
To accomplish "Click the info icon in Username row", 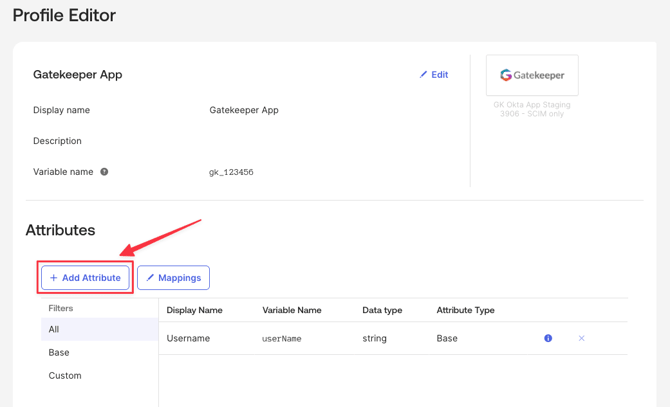I will [548, 339].
